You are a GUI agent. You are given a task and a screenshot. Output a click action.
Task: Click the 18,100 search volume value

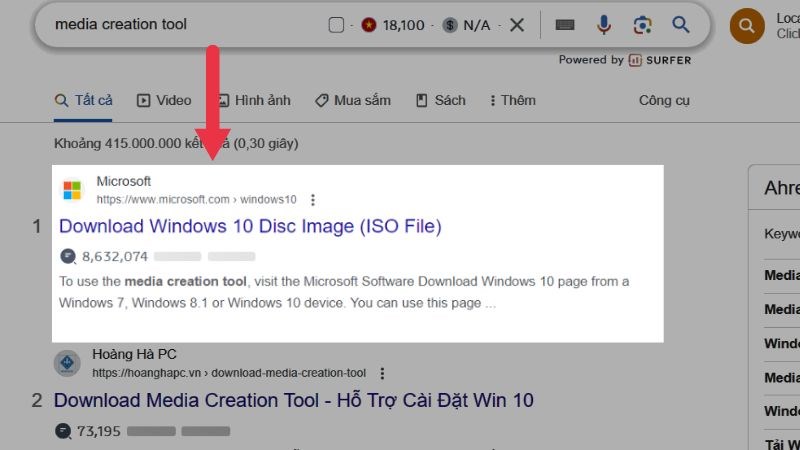pos(404,25)
